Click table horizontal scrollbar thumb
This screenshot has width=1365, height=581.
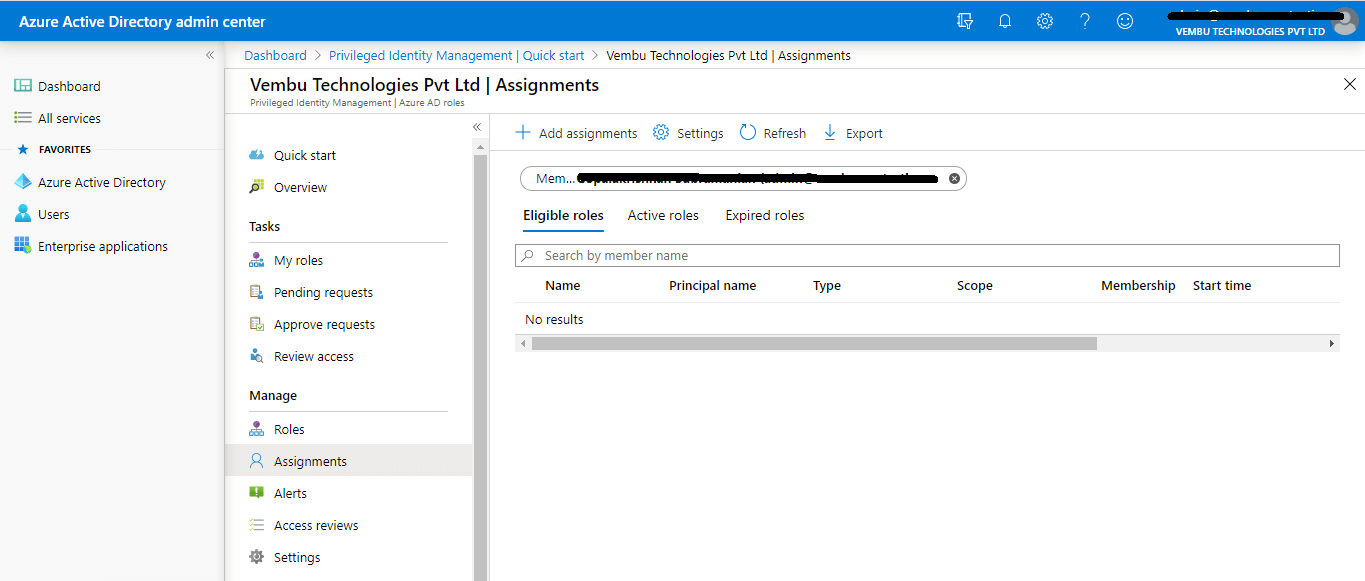(x=814, y=343)
